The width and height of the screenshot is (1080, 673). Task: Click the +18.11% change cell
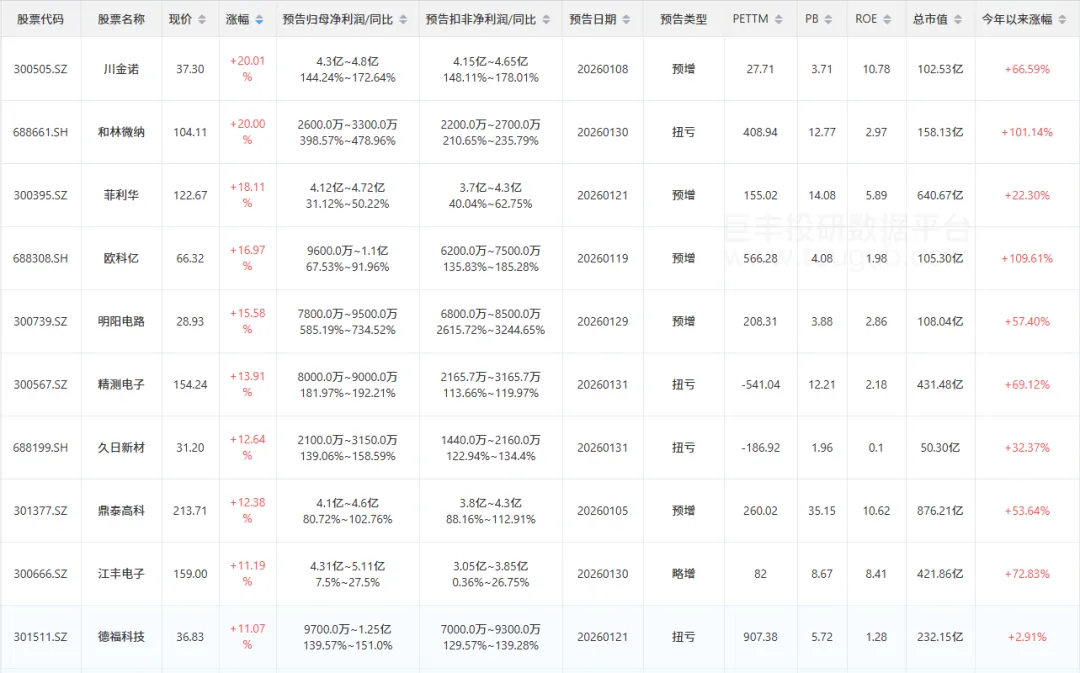pos(247,195)
